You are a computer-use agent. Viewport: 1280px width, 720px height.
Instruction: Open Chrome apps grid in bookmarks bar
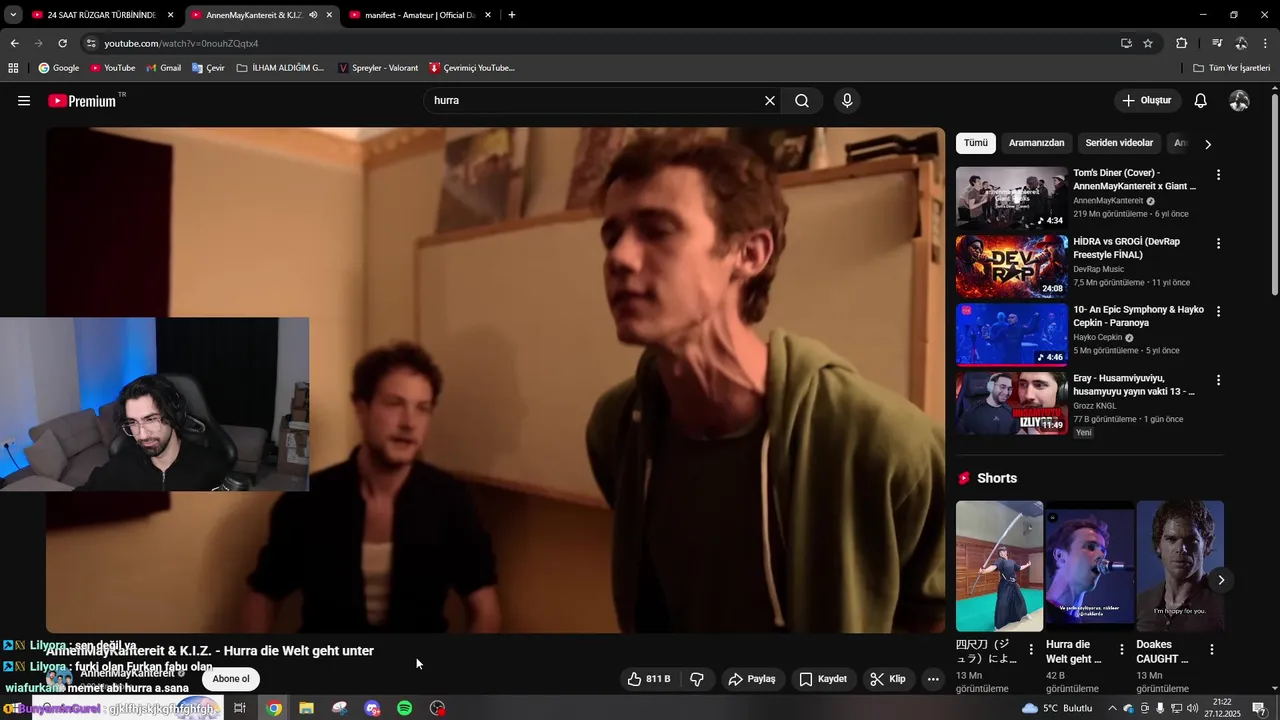pos(13,68)
